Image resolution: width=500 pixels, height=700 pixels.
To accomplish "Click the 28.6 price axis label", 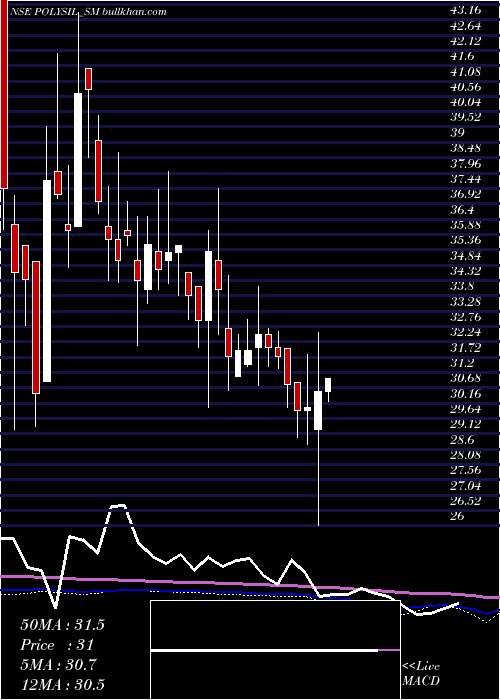I will click(463, 439).
